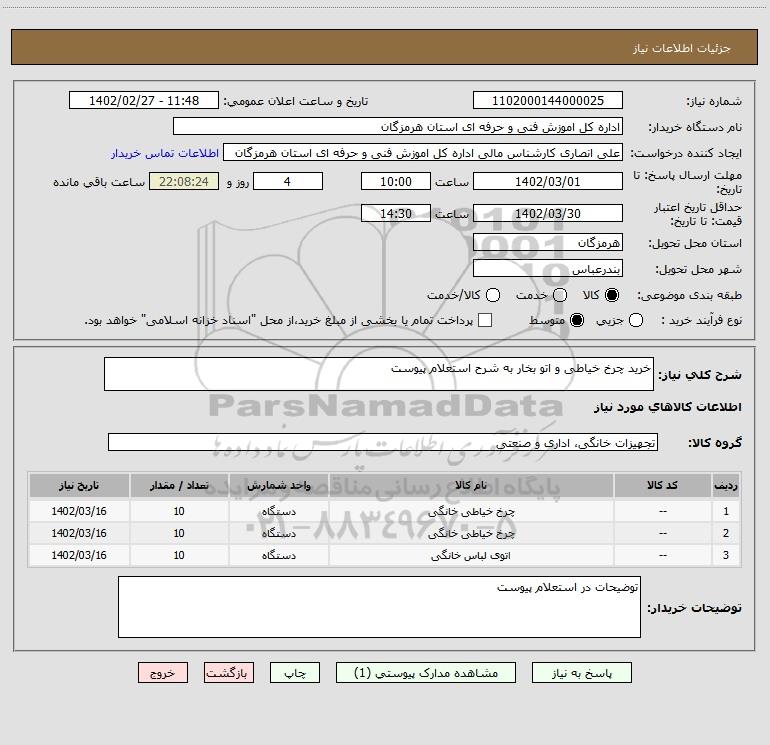The width and height of the screenshot is (770, 745).
Task: Click the کد کالا column header
Action: [x=662, y=486]
